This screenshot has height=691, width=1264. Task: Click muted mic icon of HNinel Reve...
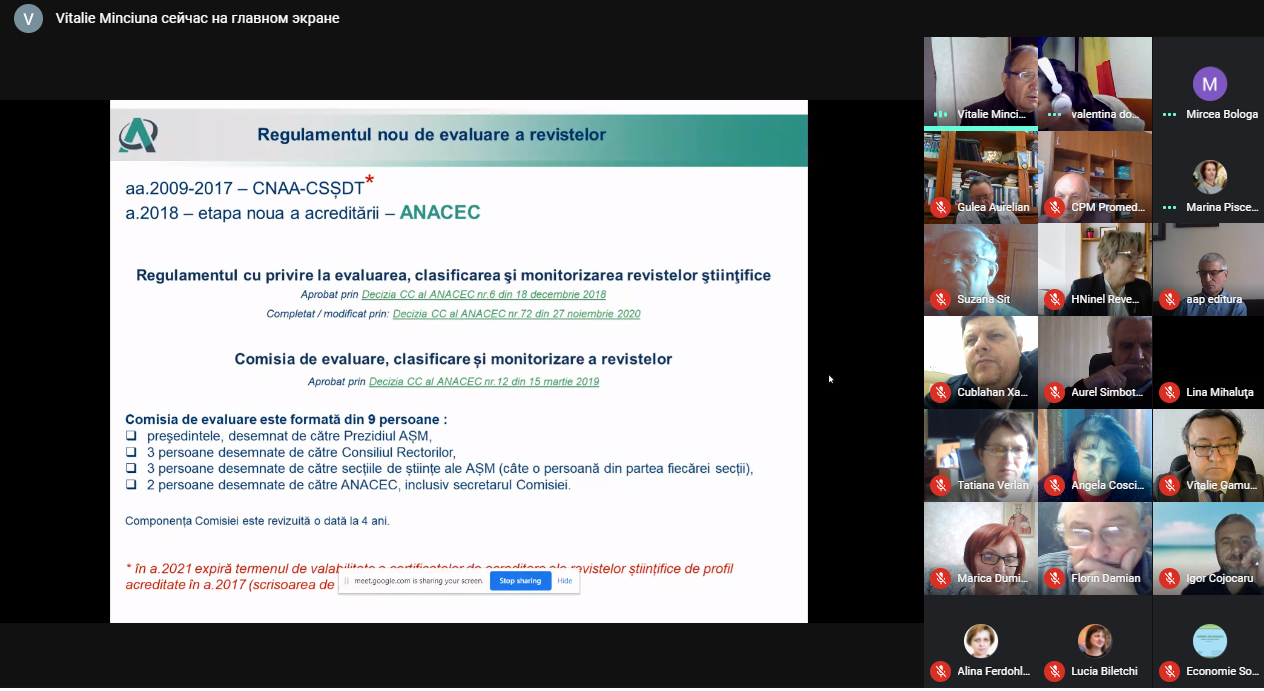(x=1054, y=299)
